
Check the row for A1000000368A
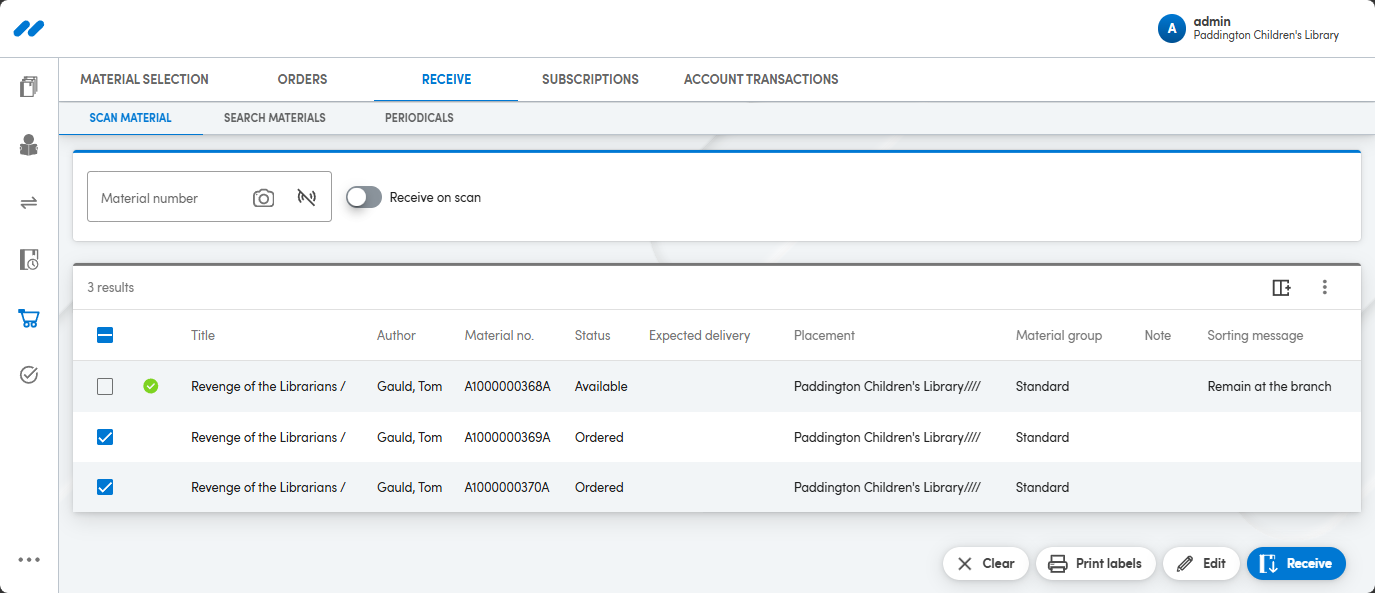105,386
